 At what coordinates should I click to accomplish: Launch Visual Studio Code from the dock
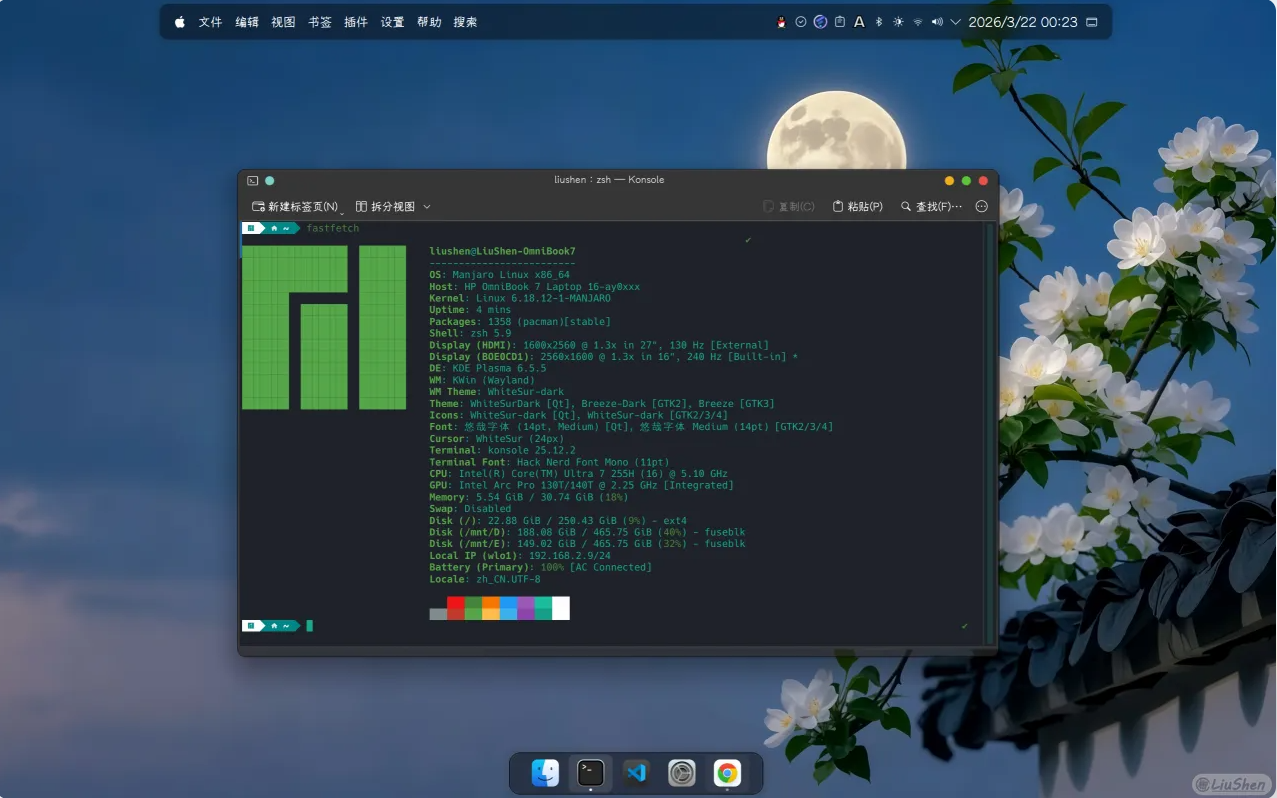(636, 773)
